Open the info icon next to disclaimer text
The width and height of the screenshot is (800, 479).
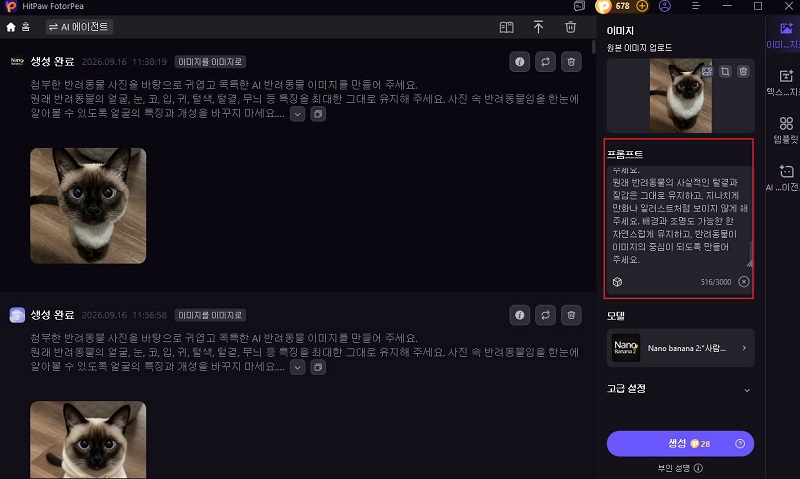[x=698, y=468]
